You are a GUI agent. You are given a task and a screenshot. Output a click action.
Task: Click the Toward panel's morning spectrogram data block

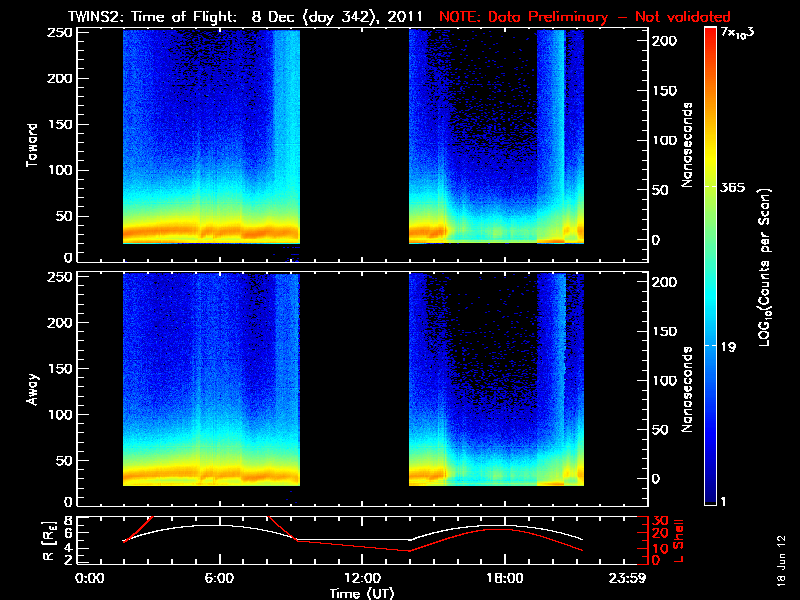(211, 137)
